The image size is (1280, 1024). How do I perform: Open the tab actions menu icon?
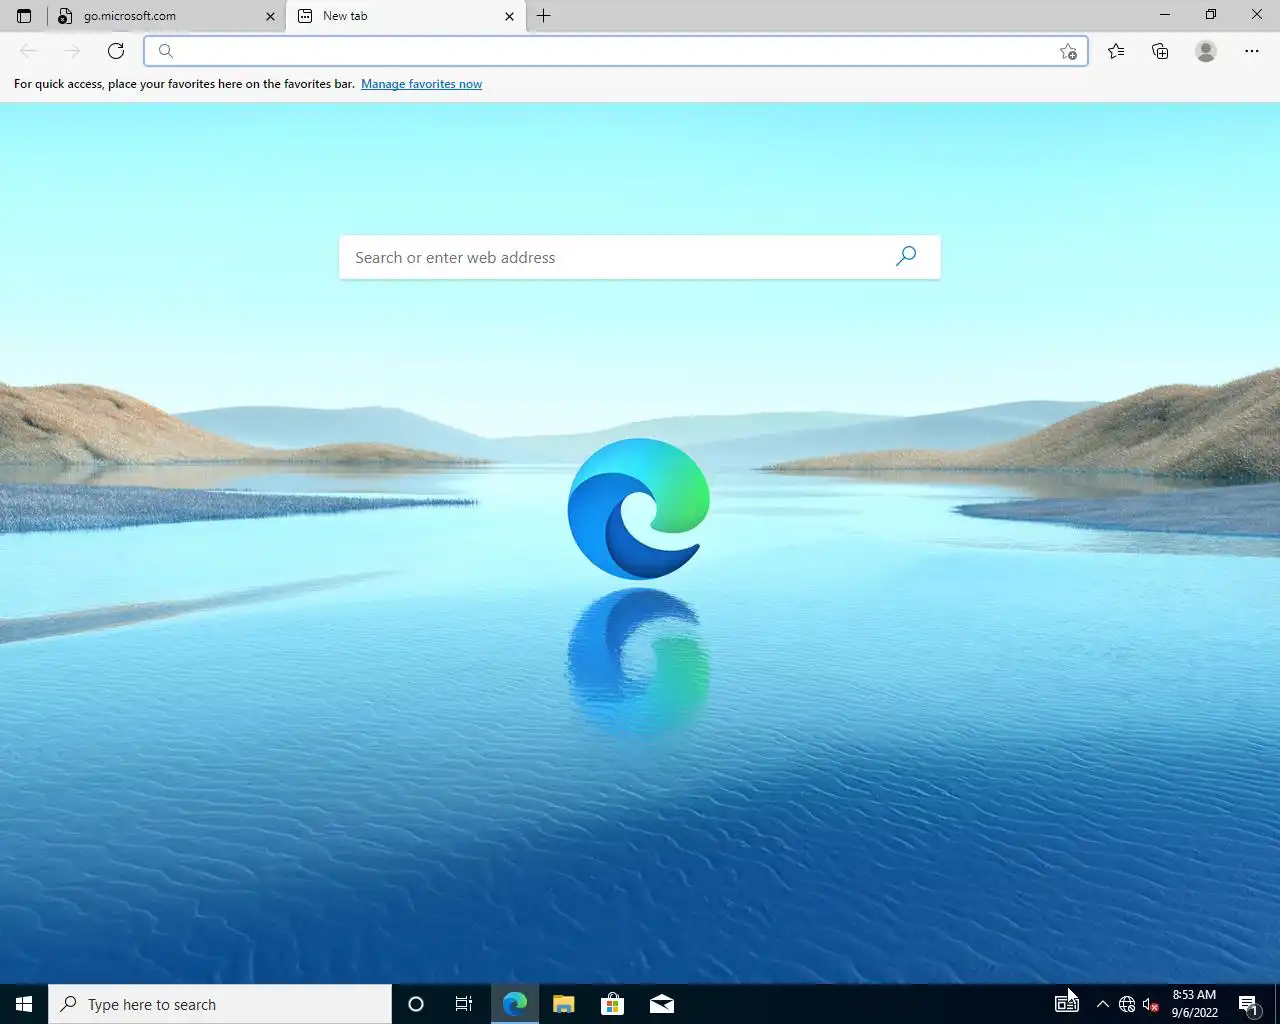24,16
